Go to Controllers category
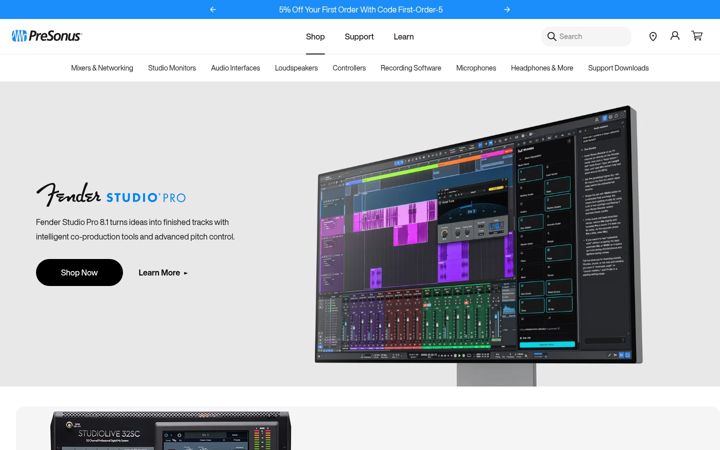 pos(349,68)
